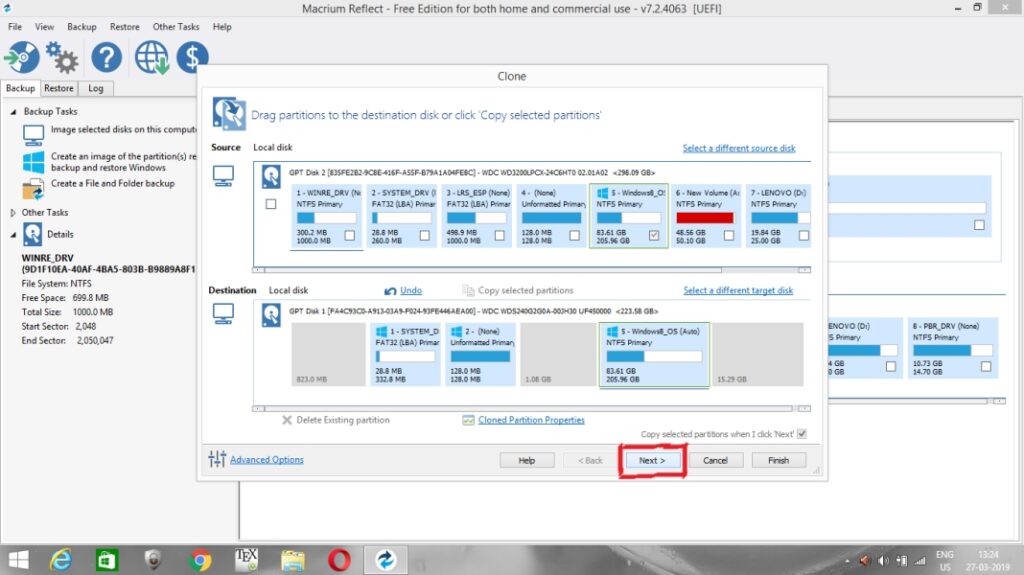Select the 823.0 MB unallocated destination space
The height and width of the screenshot is (575, 1024).
(328, 355)
